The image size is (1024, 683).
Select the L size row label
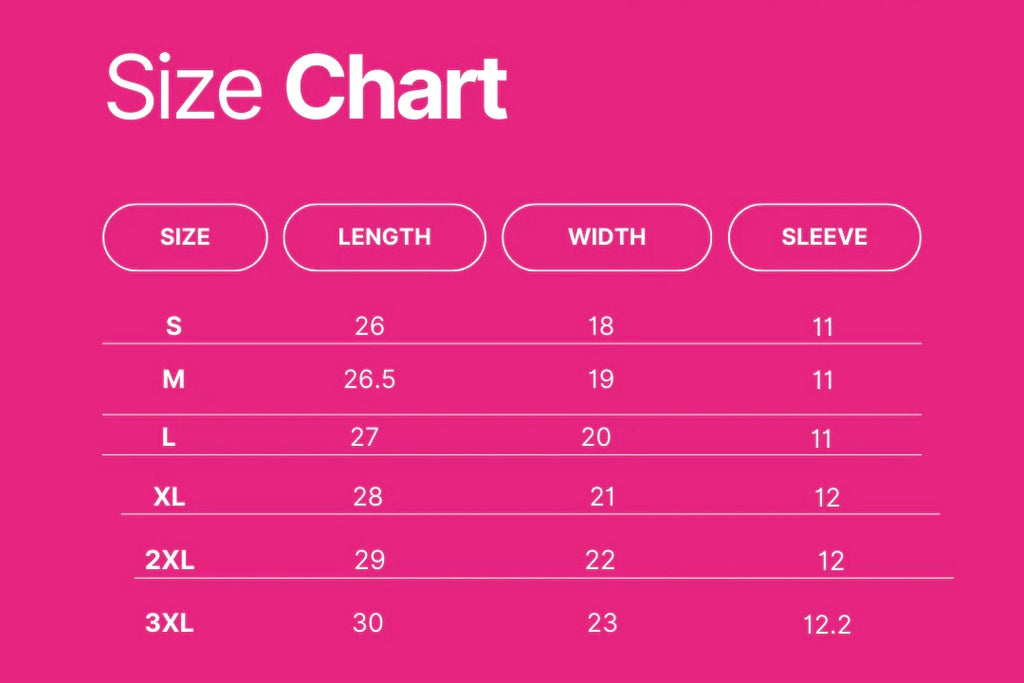169,438
